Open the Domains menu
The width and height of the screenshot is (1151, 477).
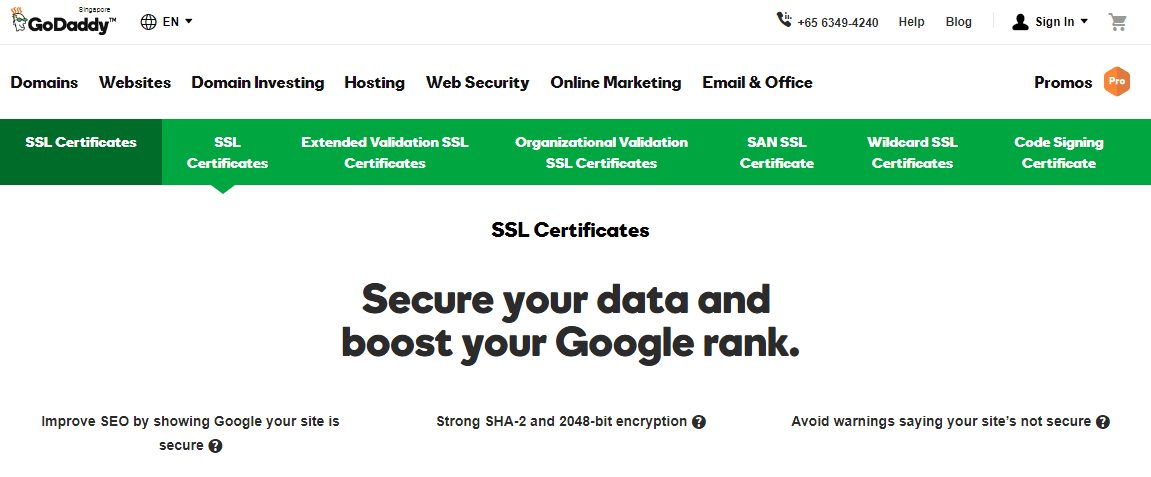coord(44,83)
